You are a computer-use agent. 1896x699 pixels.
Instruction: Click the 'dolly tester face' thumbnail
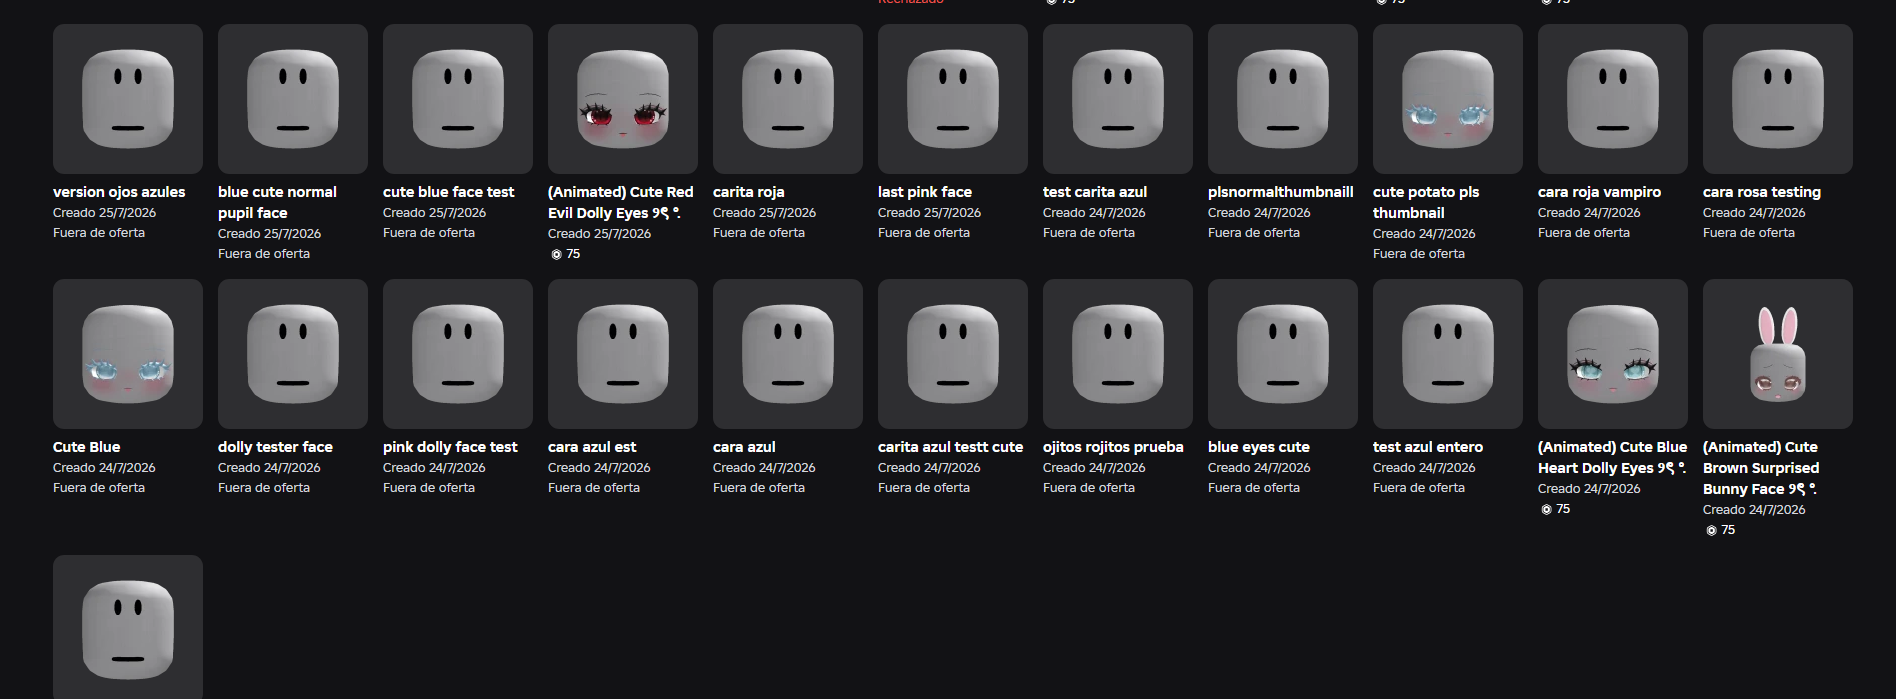click(x=293, y=354)
